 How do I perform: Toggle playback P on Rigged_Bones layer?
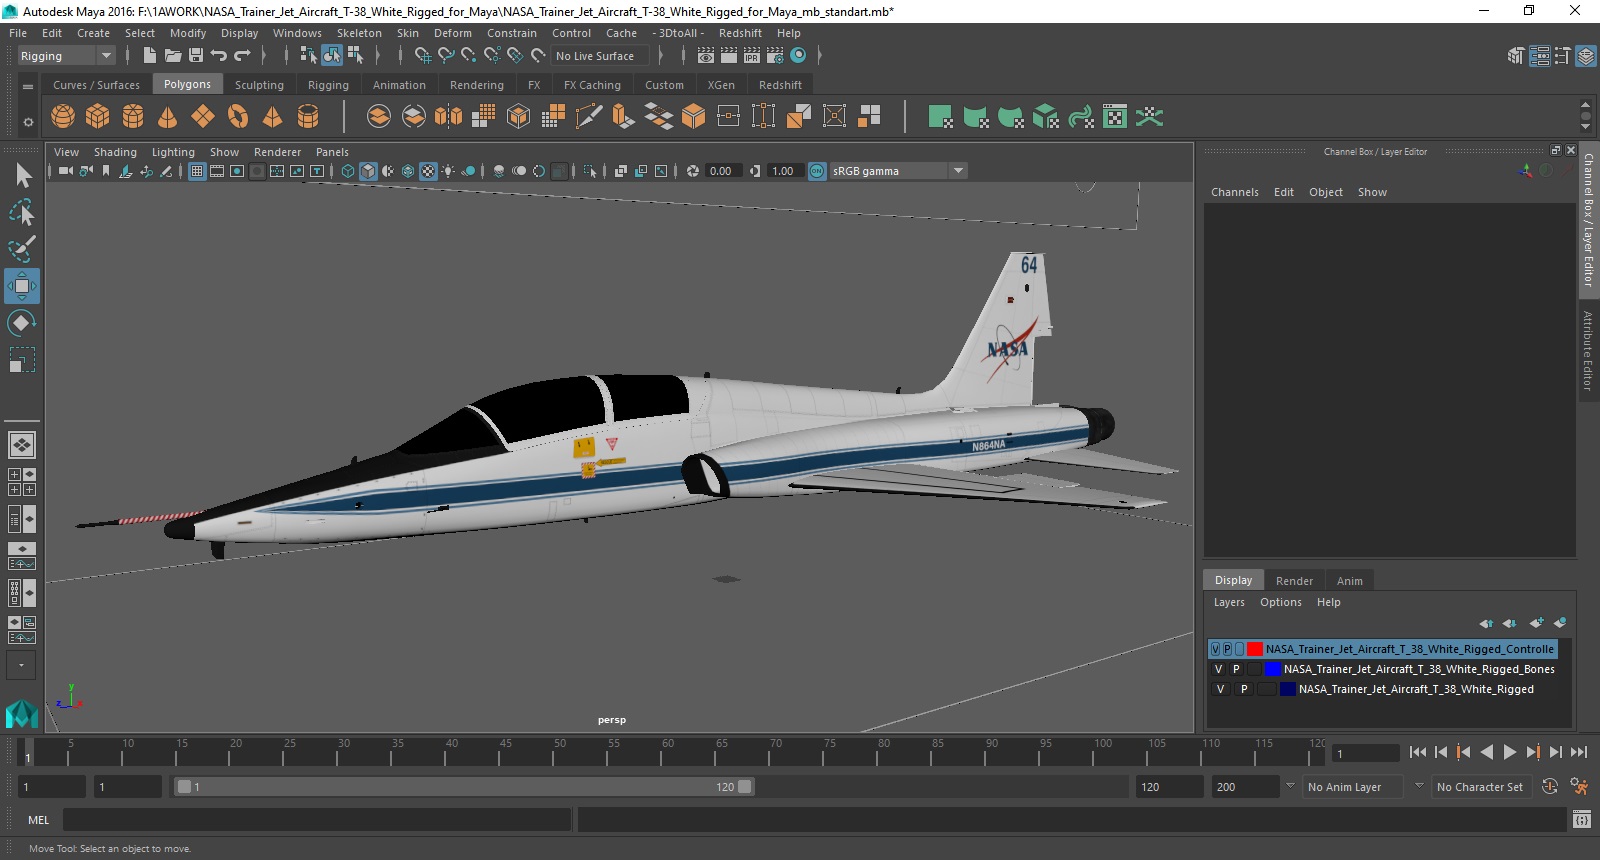1236,669
